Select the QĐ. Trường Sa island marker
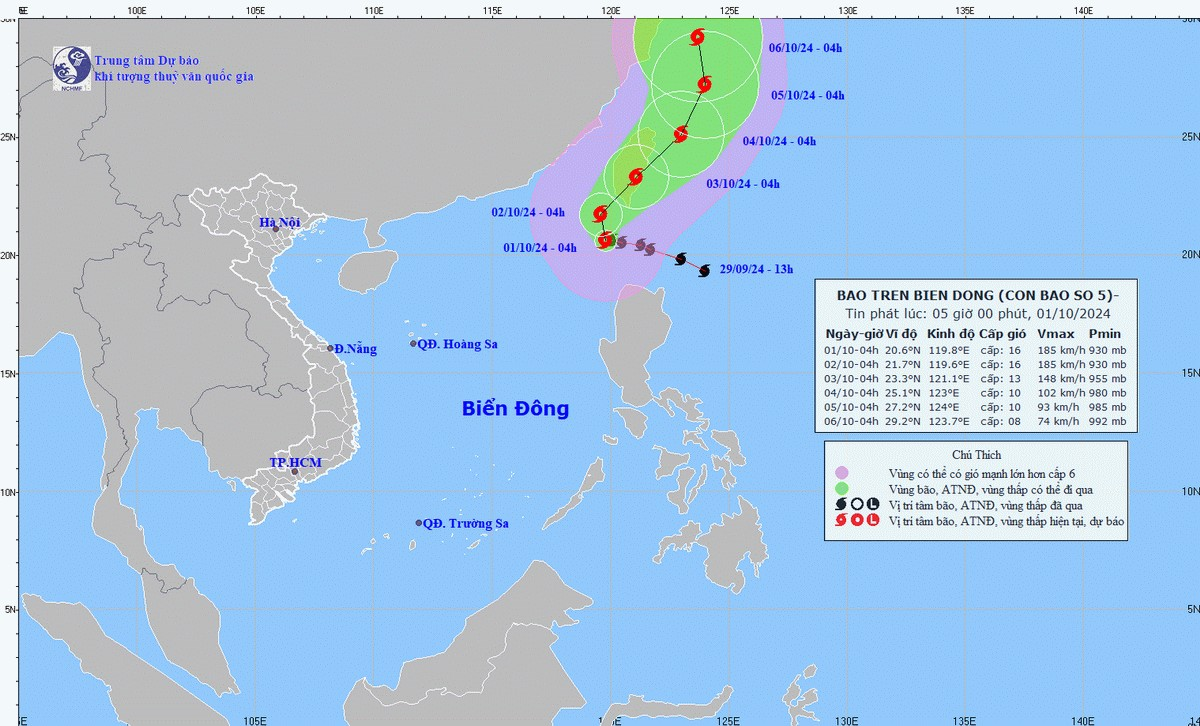Screen dimensions: 1200x726 [x=419, y=523]
